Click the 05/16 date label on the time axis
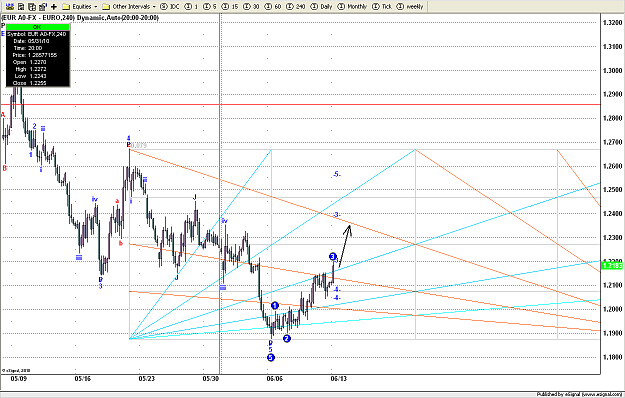Viewport: 625px width, 398px height. click(x=83, y=378)
